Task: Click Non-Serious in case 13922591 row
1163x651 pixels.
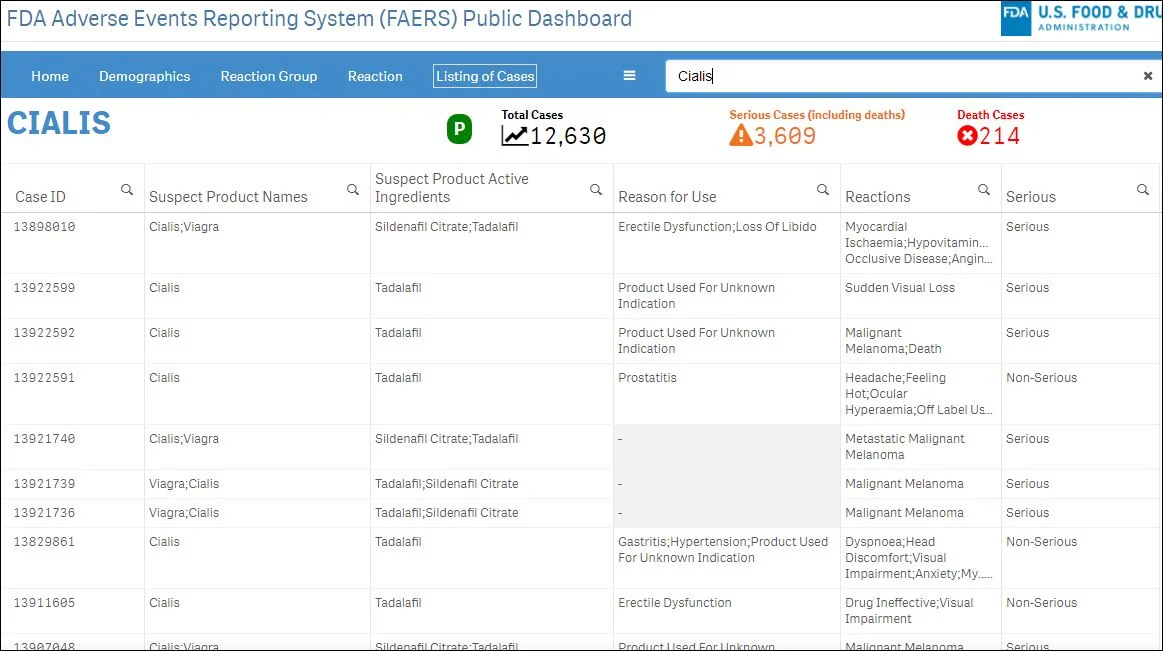Action: [x=1041, y=378]
